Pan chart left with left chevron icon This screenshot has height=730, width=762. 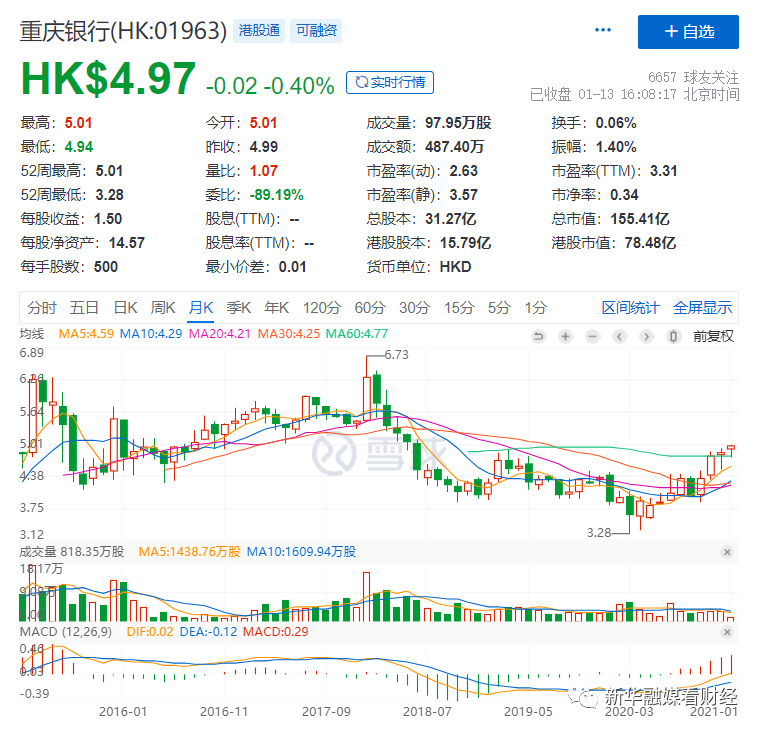pyautogui.click(x=619, y=336)
